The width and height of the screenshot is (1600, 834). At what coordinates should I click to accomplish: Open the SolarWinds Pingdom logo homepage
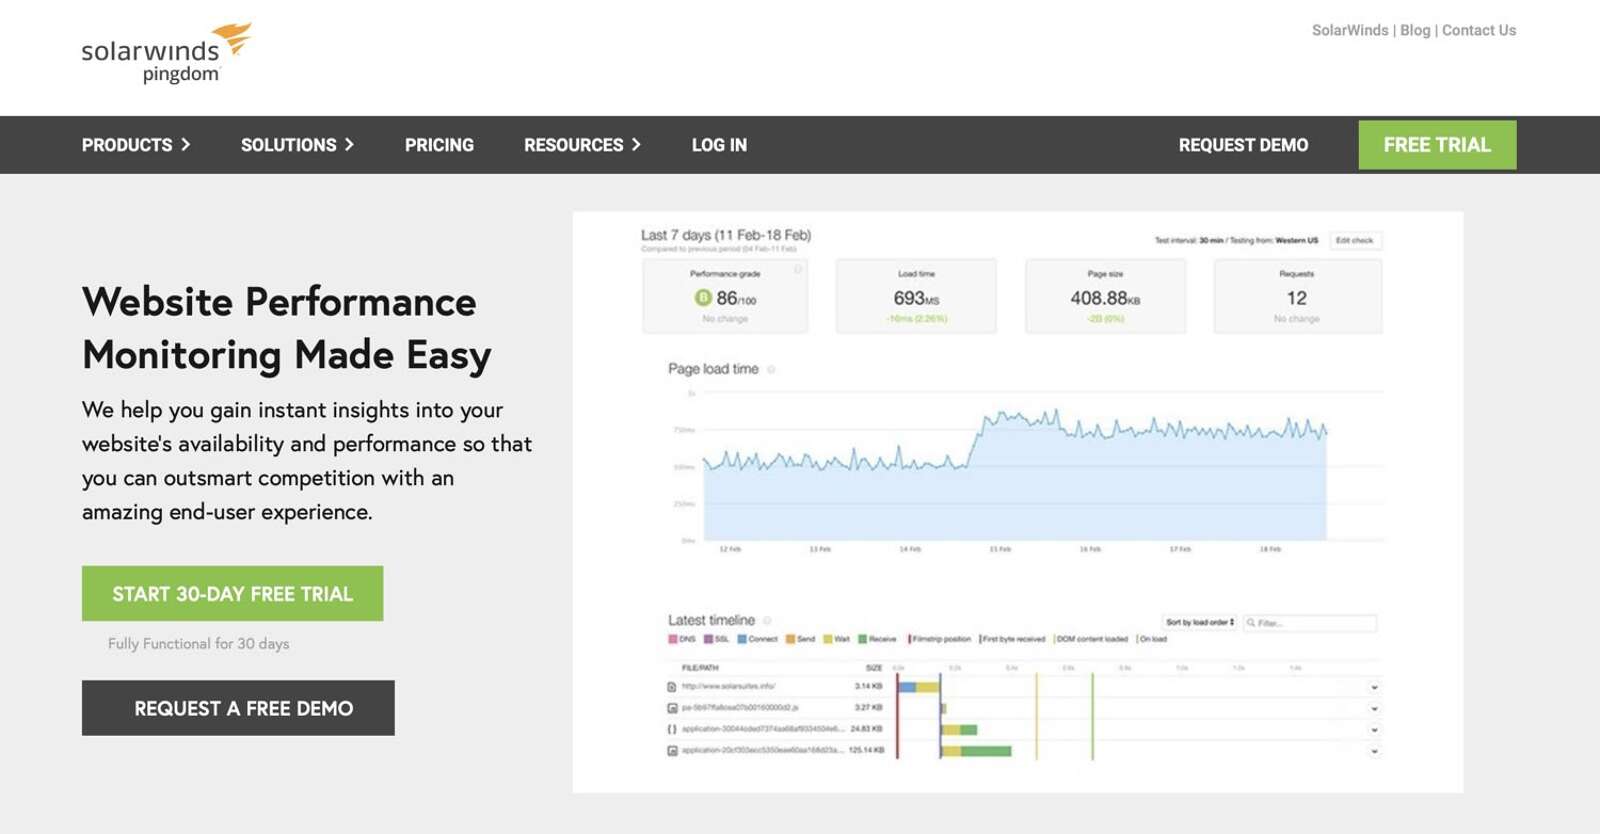[x=166, y=54]
